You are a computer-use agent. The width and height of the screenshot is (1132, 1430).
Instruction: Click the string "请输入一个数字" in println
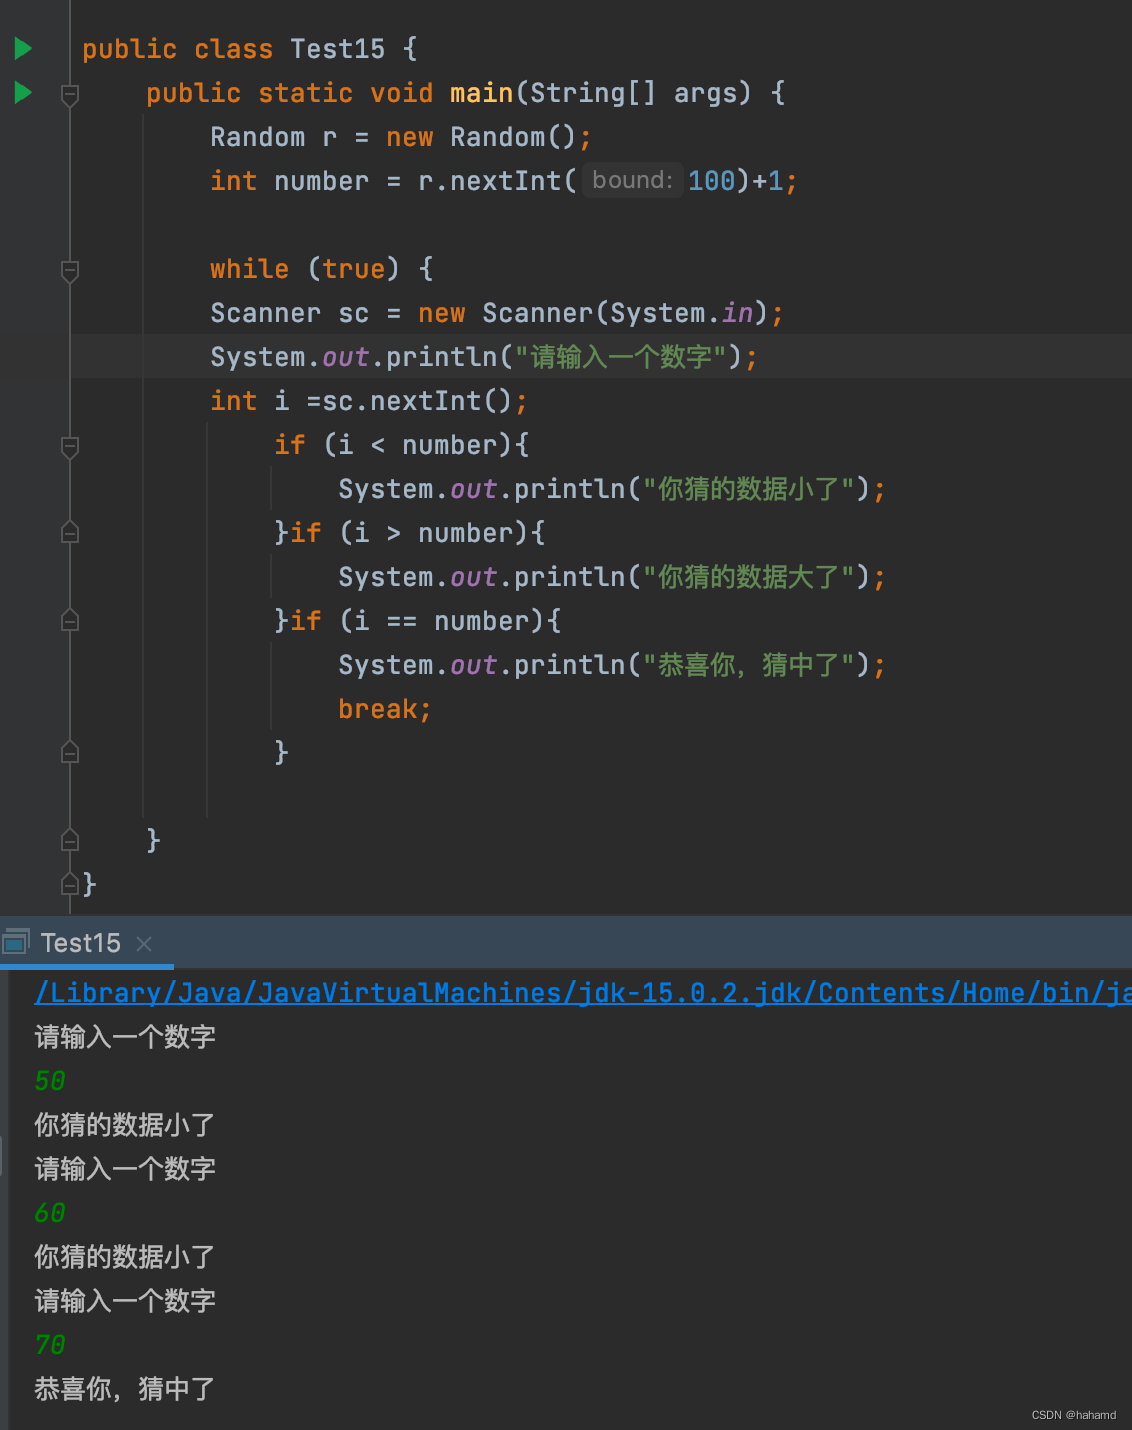(x=620, y=357)
